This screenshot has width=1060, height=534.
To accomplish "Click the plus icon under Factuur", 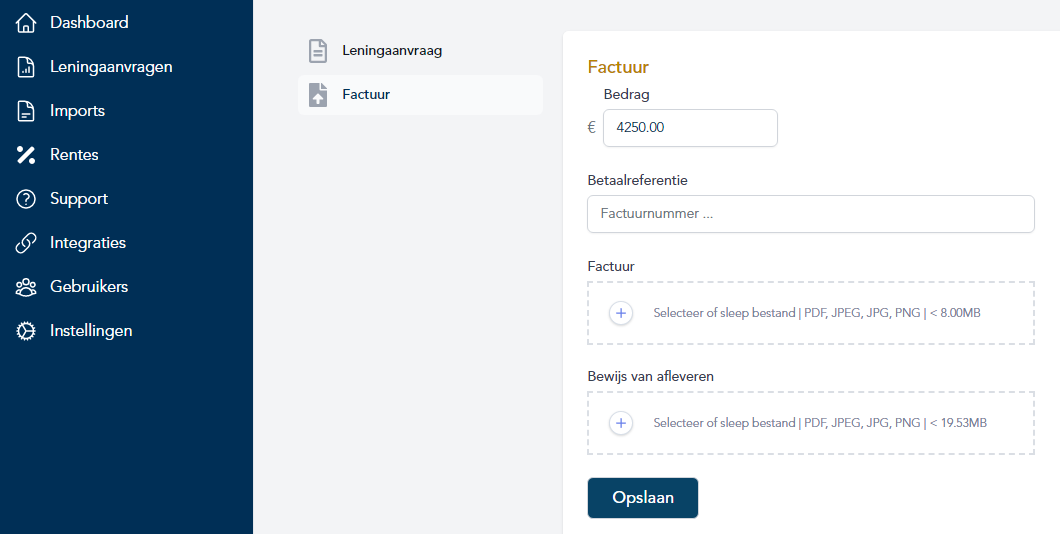I will (621, 313).
